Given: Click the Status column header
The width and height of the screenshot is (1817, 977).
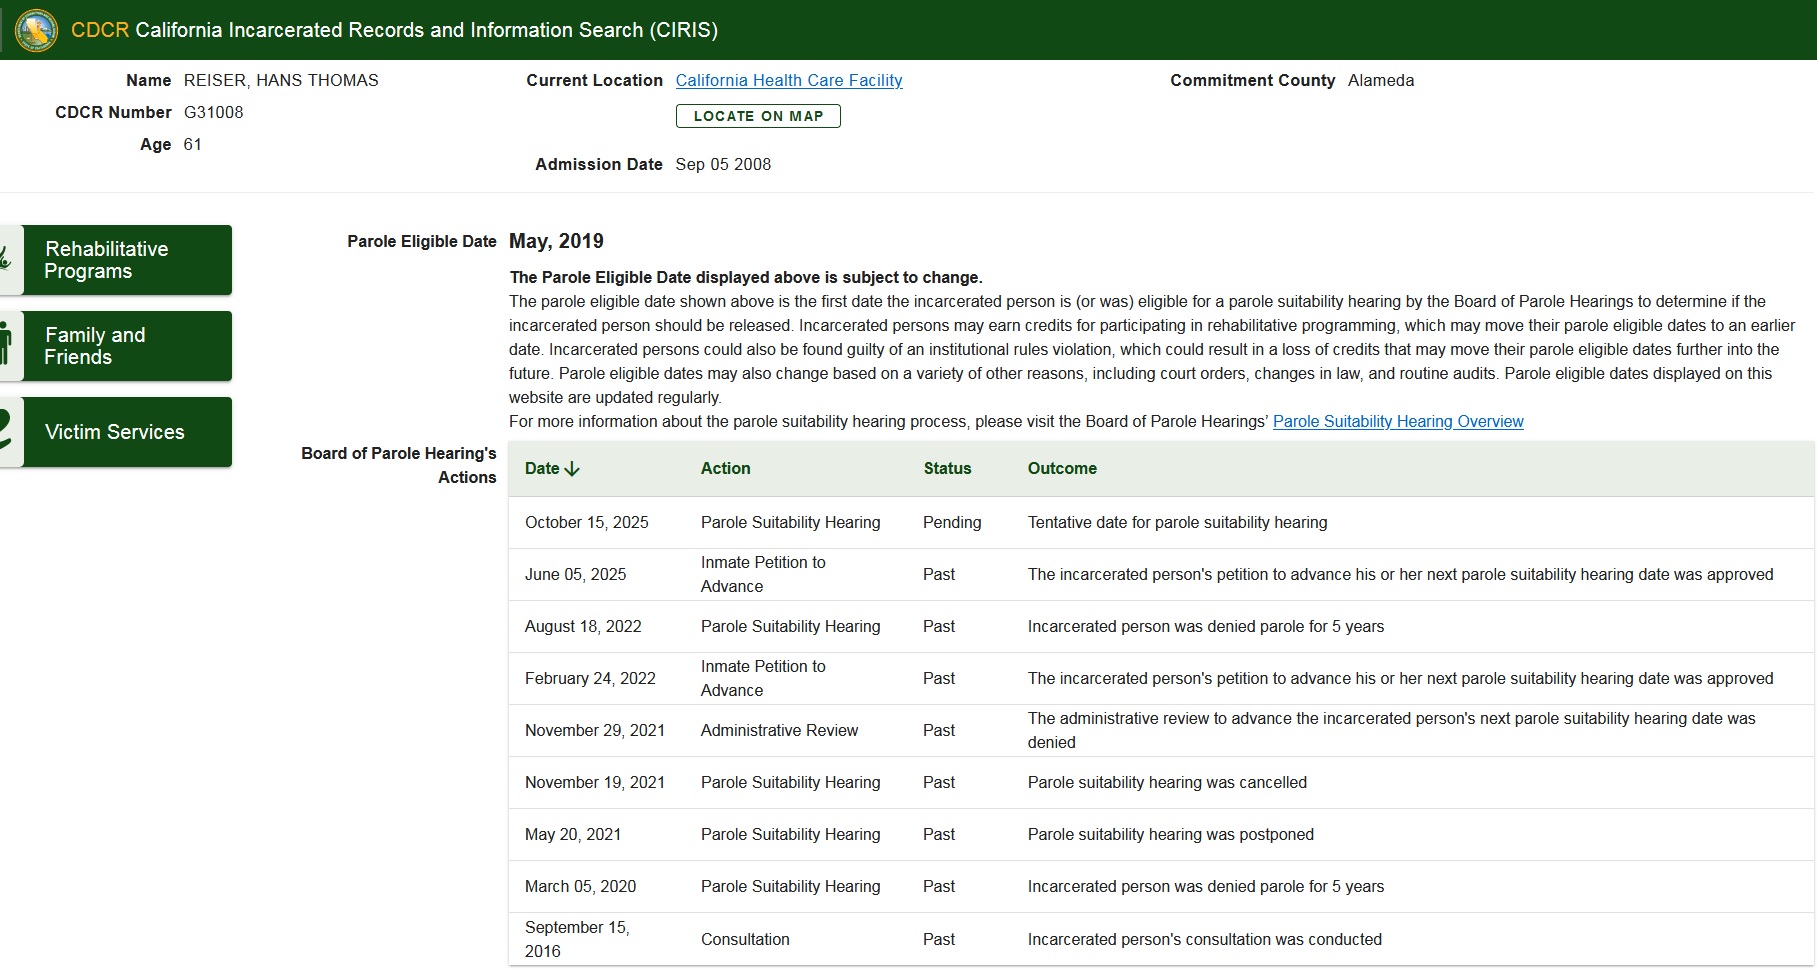Looking at the screenshot, I should point(947,469).
